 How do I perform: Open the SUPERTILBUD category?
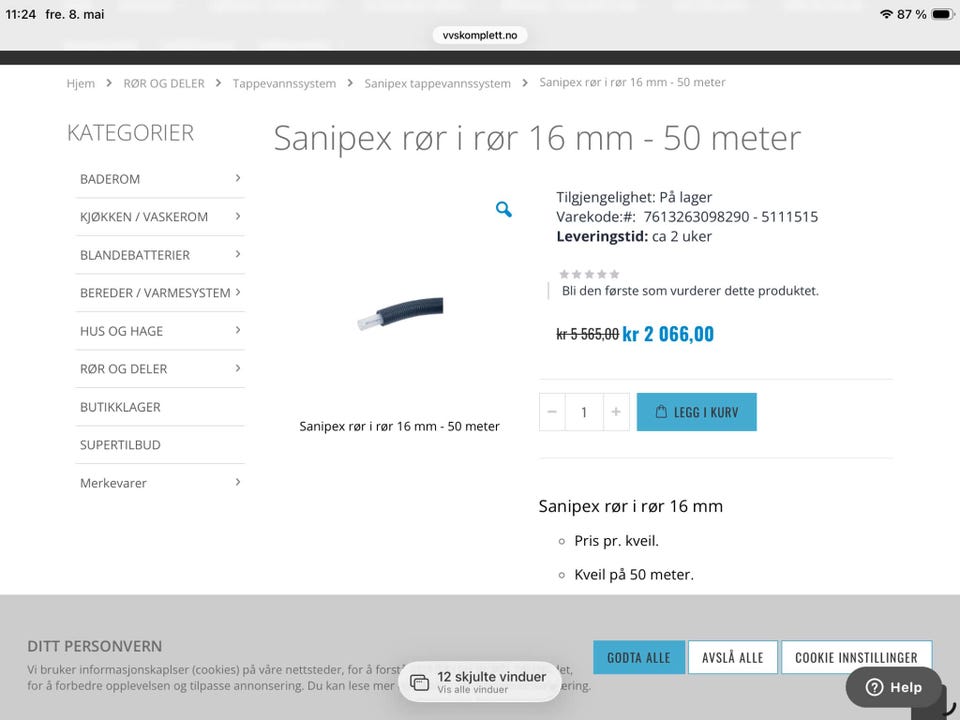pos(120,444)
